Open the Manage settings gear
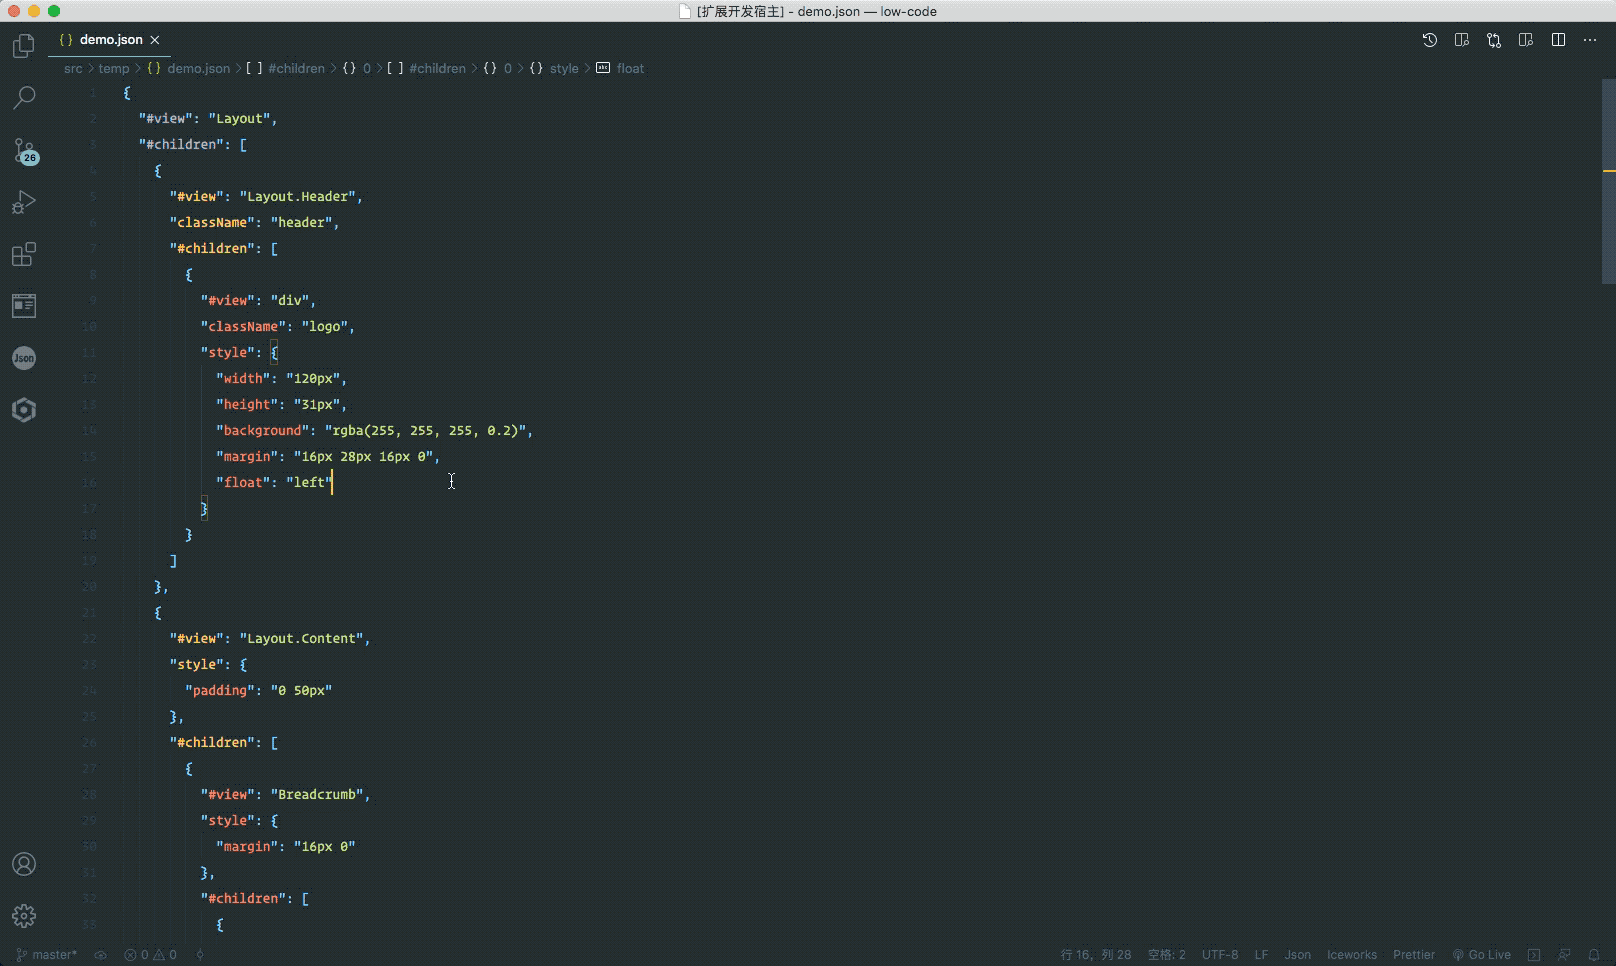Viewport: 1616px width, 966px height. coord(24,915)
